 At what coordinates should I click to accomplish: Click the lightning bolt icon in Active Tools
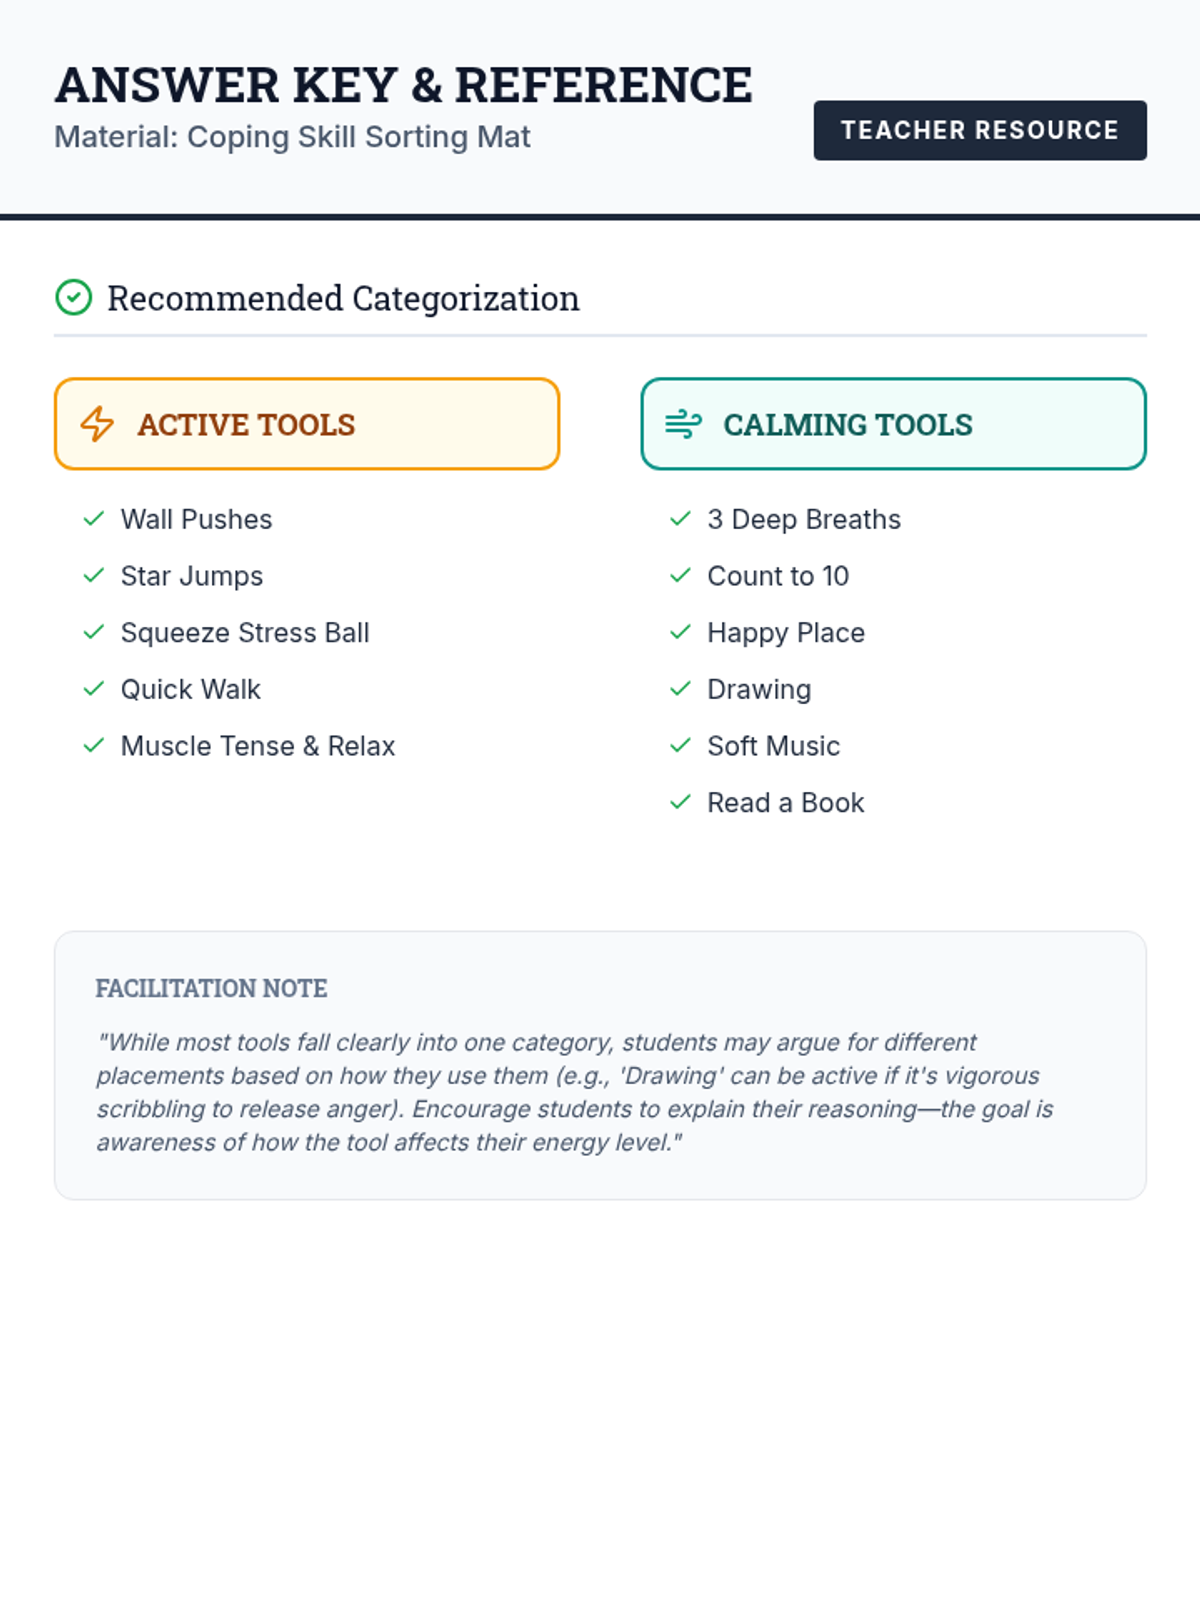[x=97, y=424]
